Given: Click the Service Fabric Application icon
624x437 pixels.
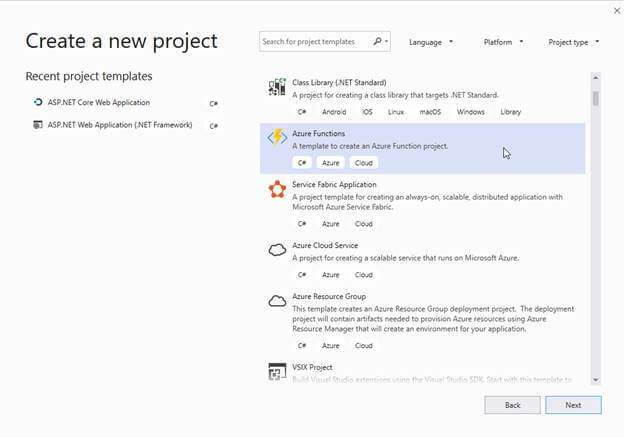Looking at the screenshot, I should click(x=277, y=189).
